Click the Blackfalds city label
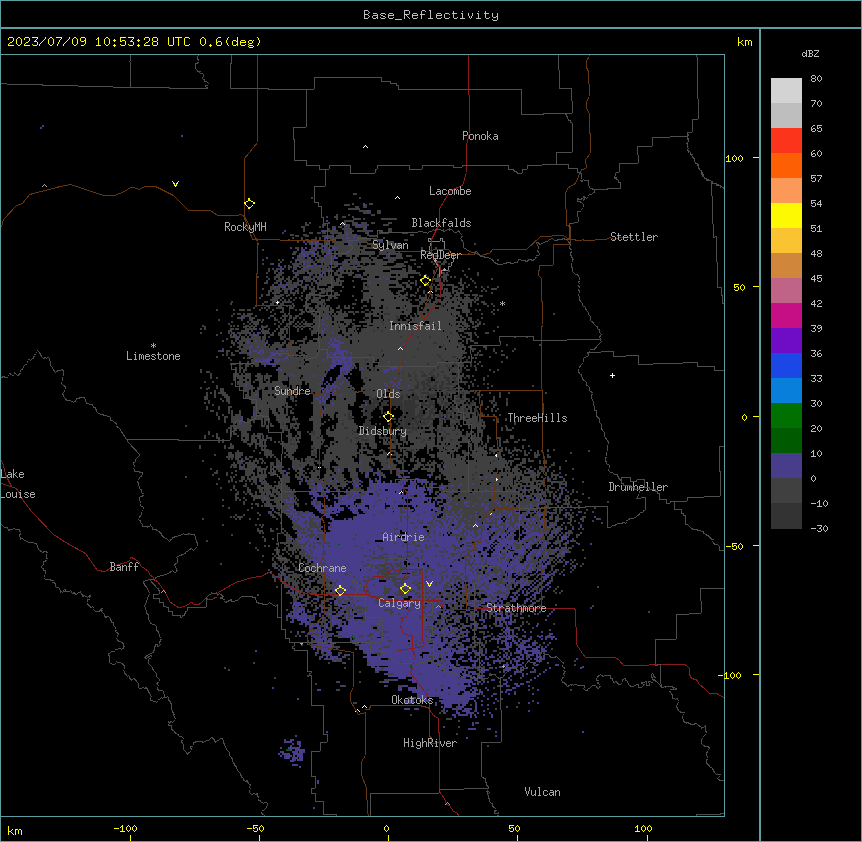The width and height of the screenshot is (862, 842). tap(441, 223)
